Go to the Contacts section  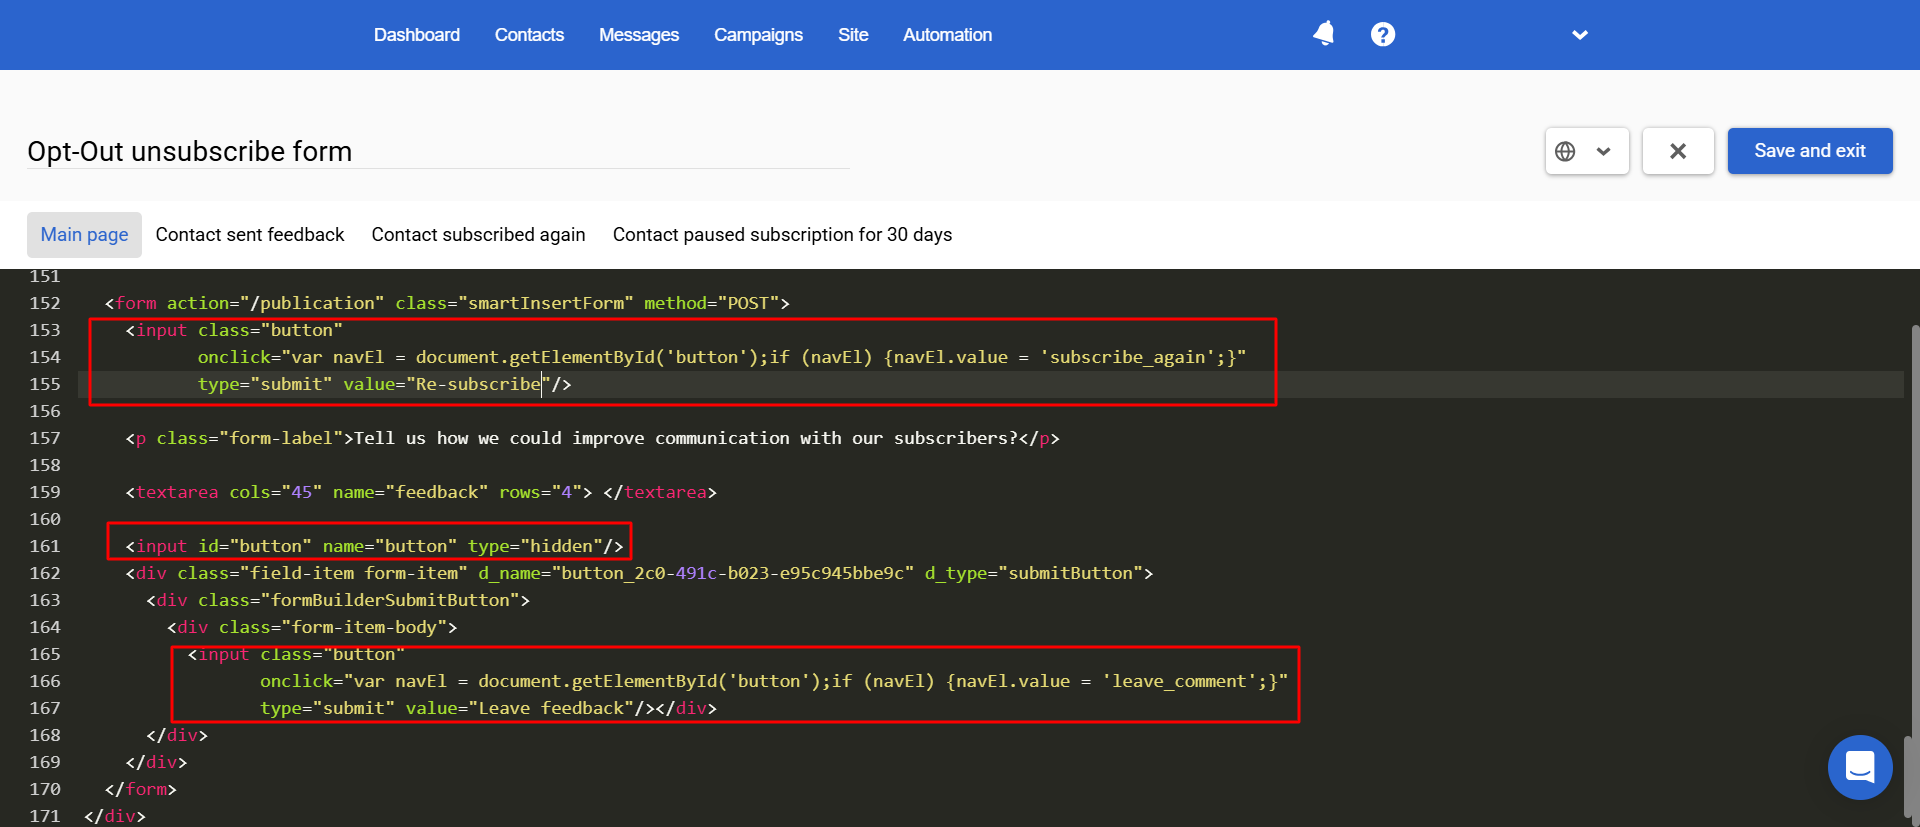[529, 35]
